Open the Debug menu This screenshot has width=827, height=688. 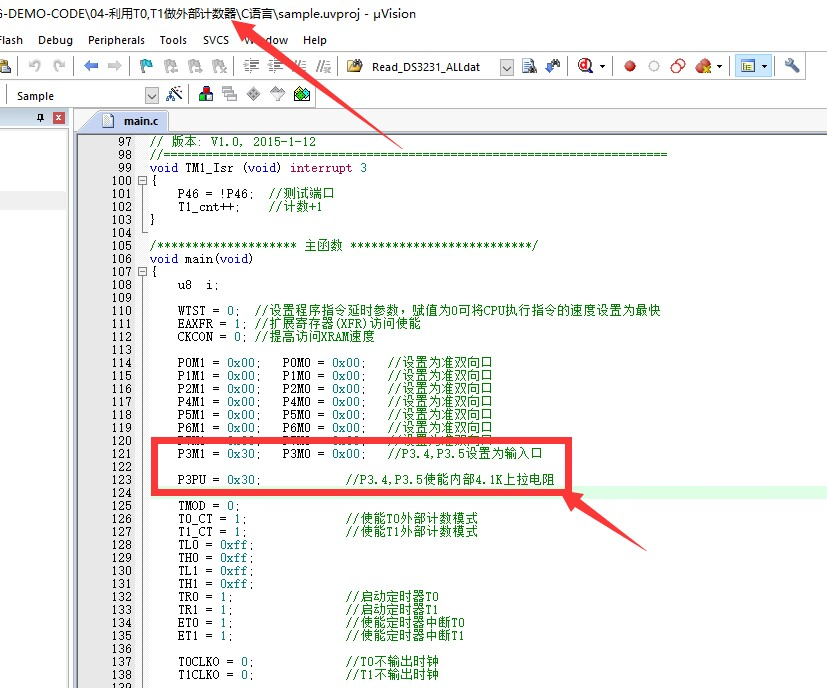tap(55, 40)
